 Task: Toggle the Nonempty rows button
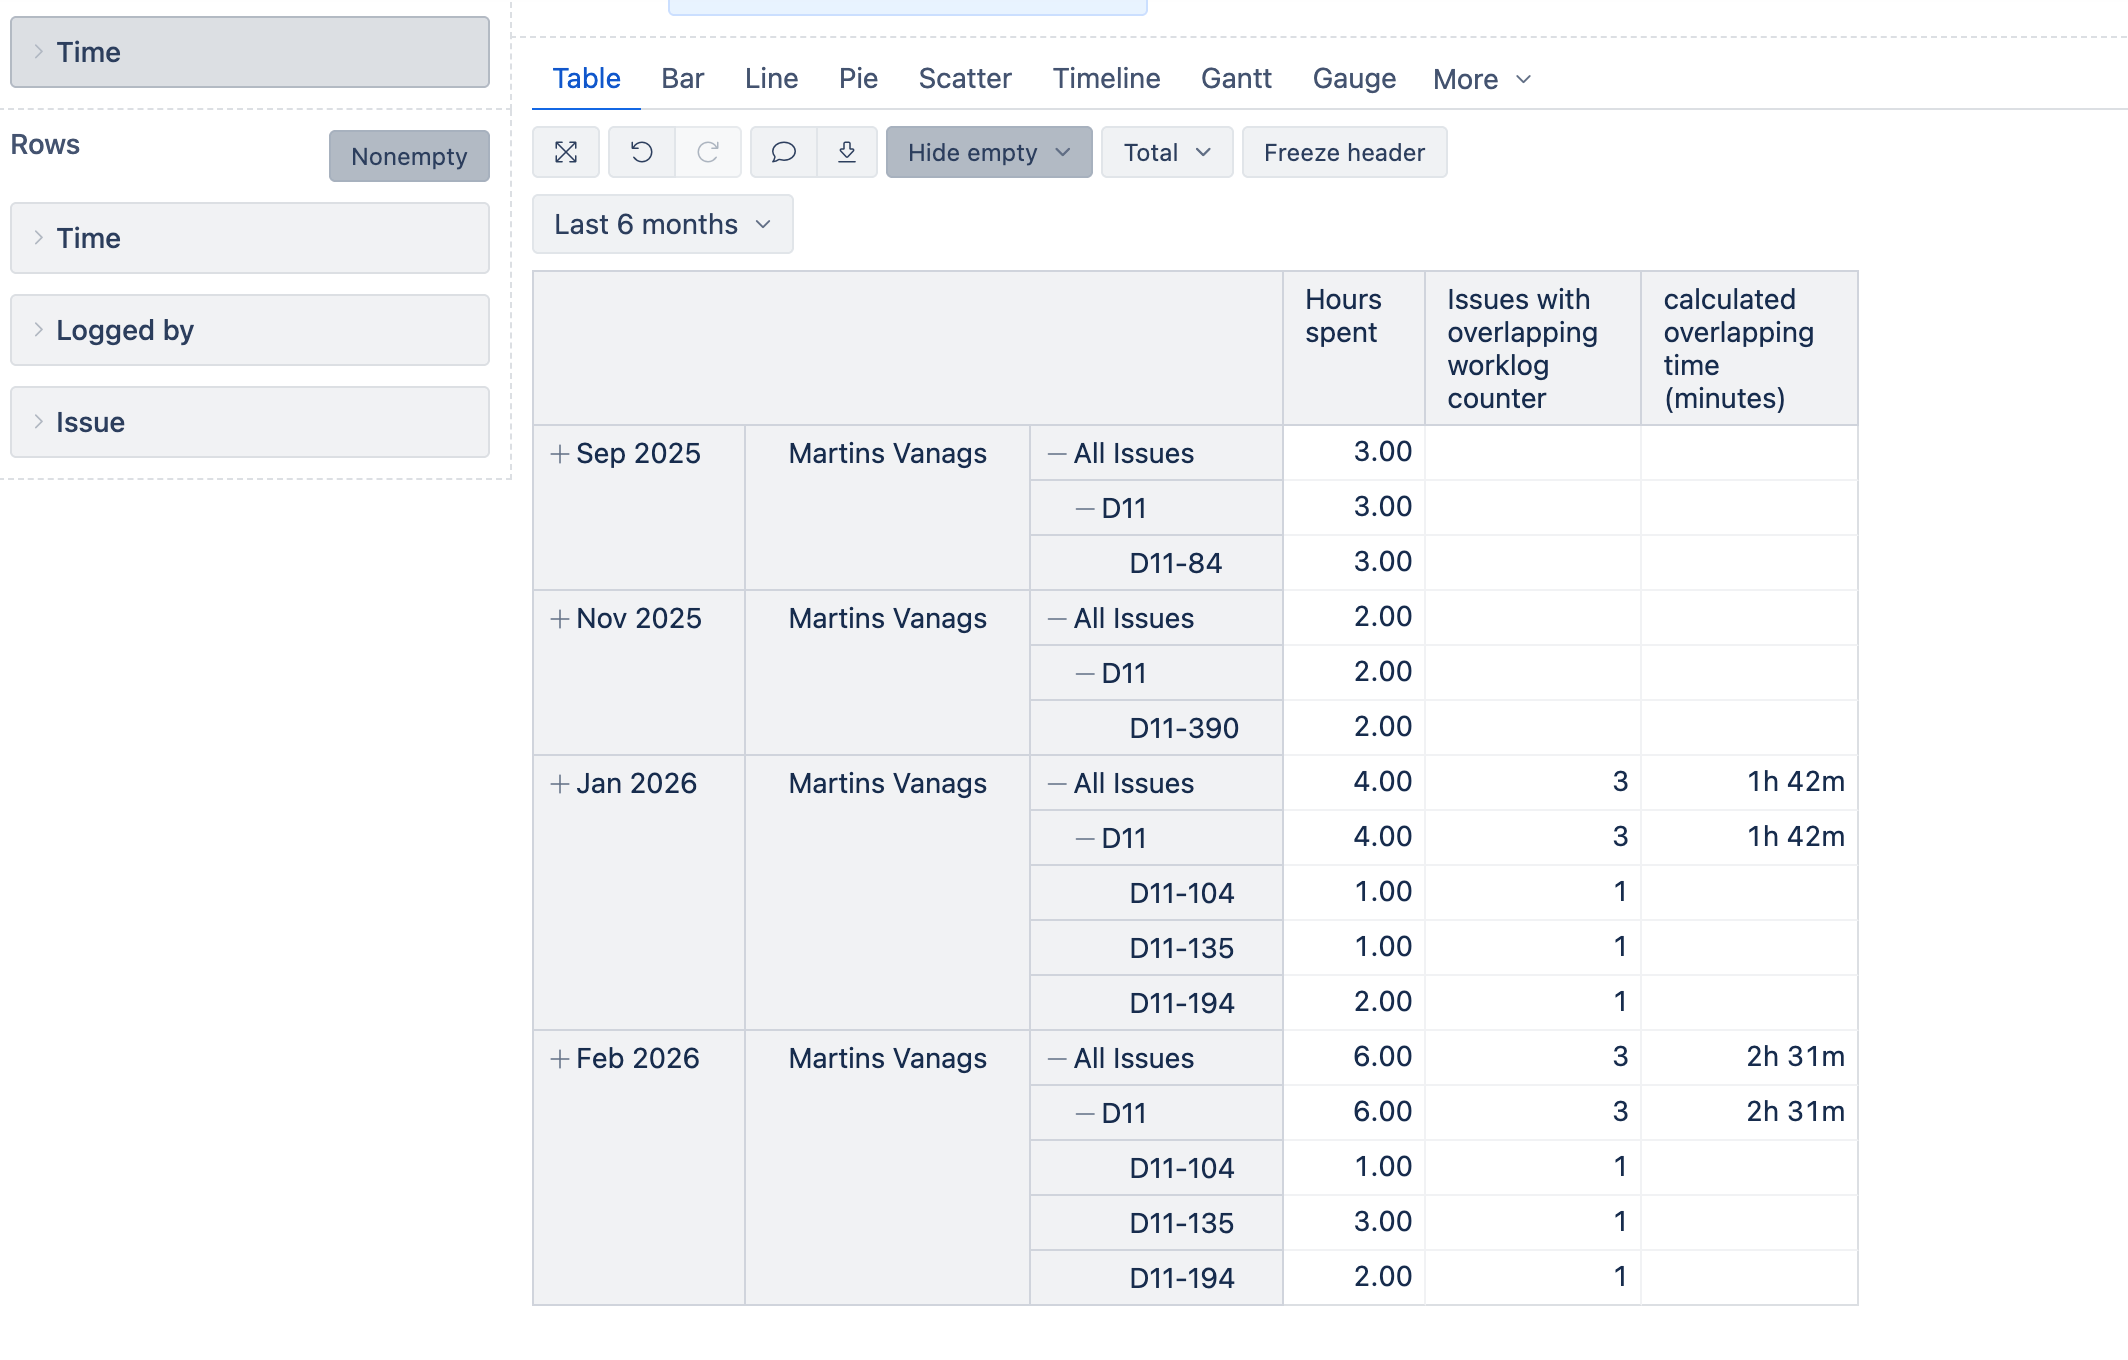(409, 156)
